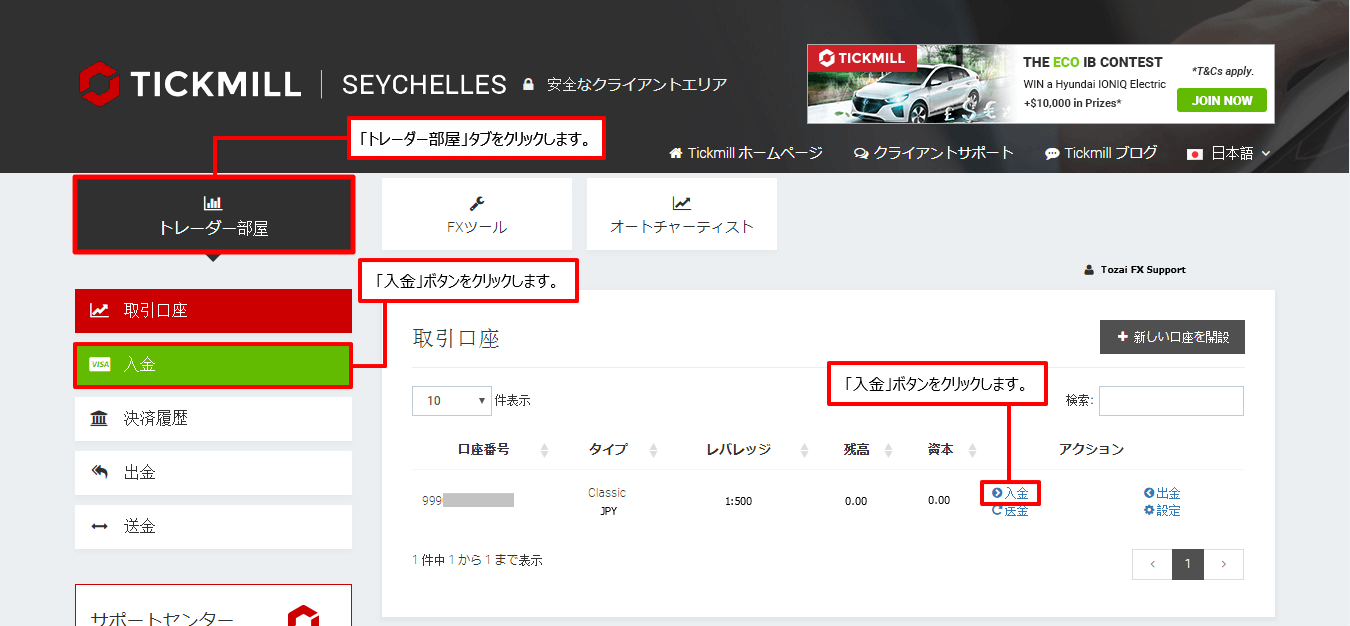Select 送金 in the sidebar menu

(213, 527)
